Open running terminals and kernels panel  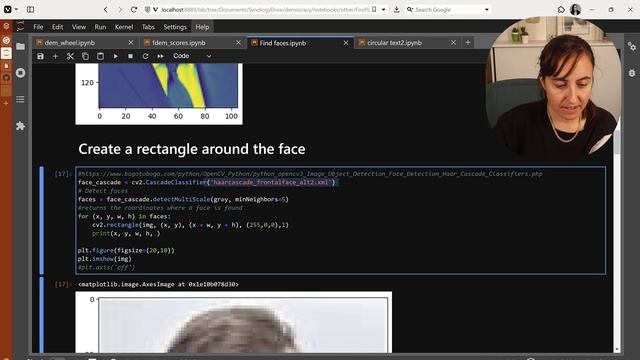(20, 73)
